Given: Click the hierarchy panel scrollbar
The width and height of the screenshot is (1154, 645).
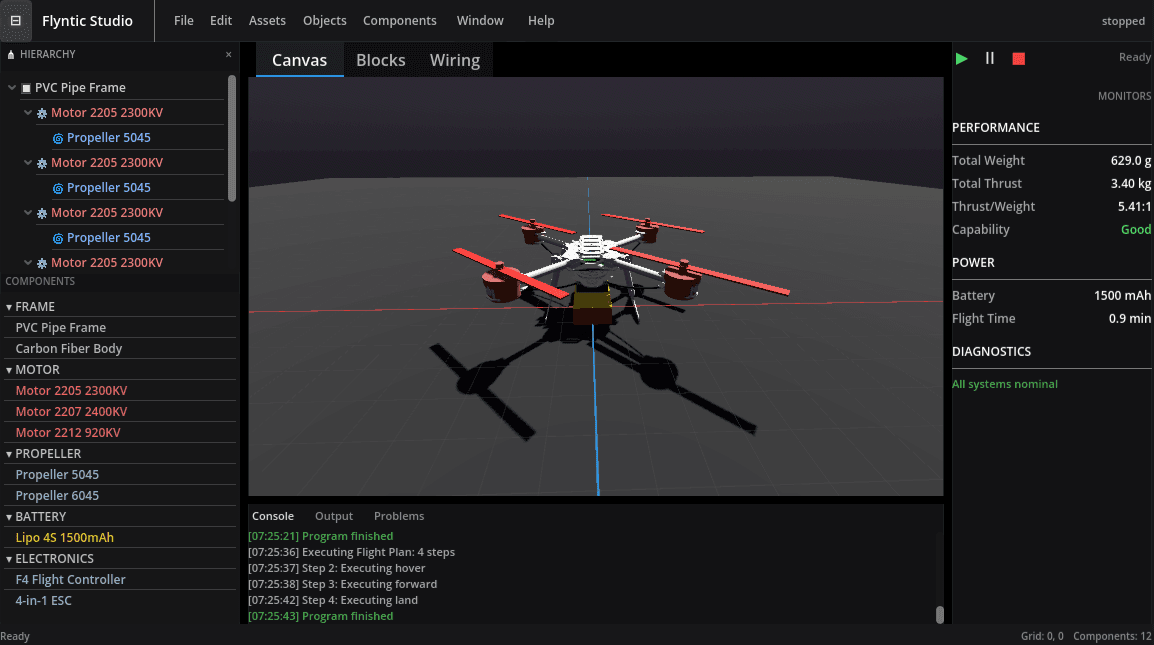Looking at the screenshot, I should click(232, 138).
